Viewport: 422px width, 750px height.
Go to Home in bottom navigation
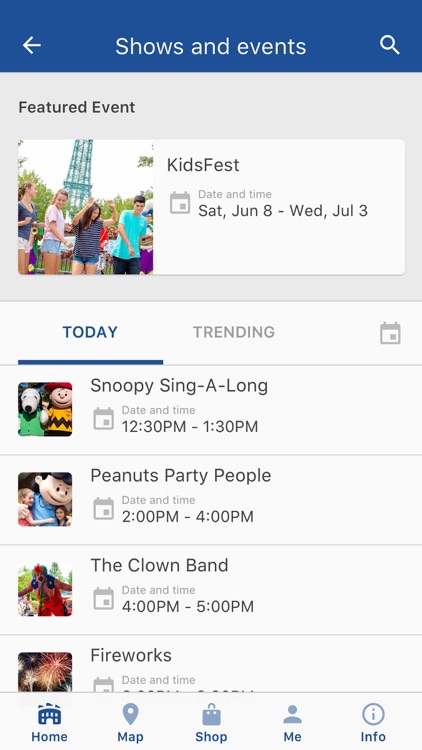(49, 722)
